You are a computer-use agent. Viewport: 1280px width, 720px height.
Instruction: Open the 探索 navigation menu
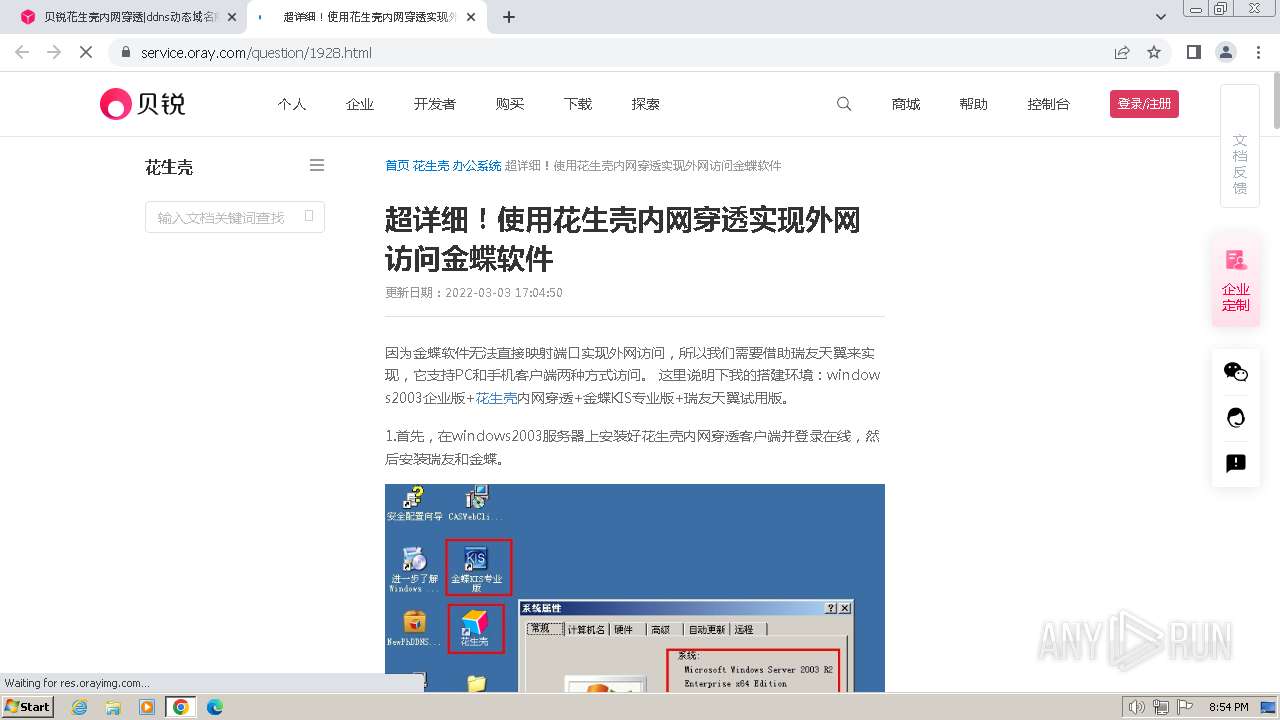(646, 104)
